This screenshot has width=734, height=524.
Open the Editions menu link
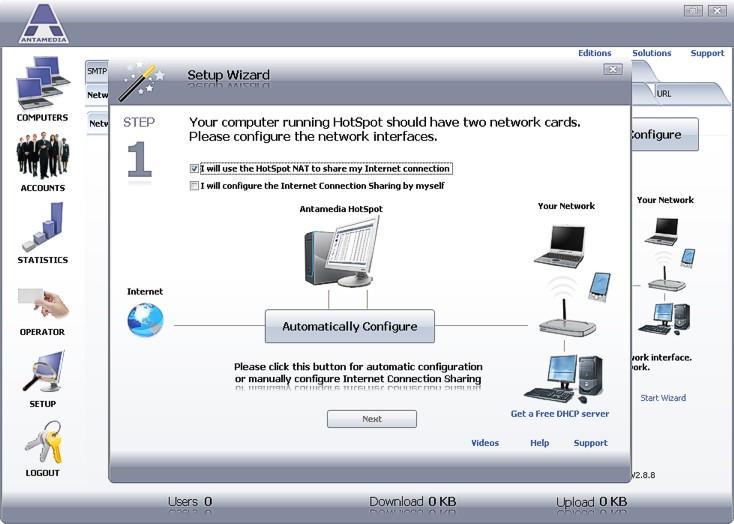point(595,53)
